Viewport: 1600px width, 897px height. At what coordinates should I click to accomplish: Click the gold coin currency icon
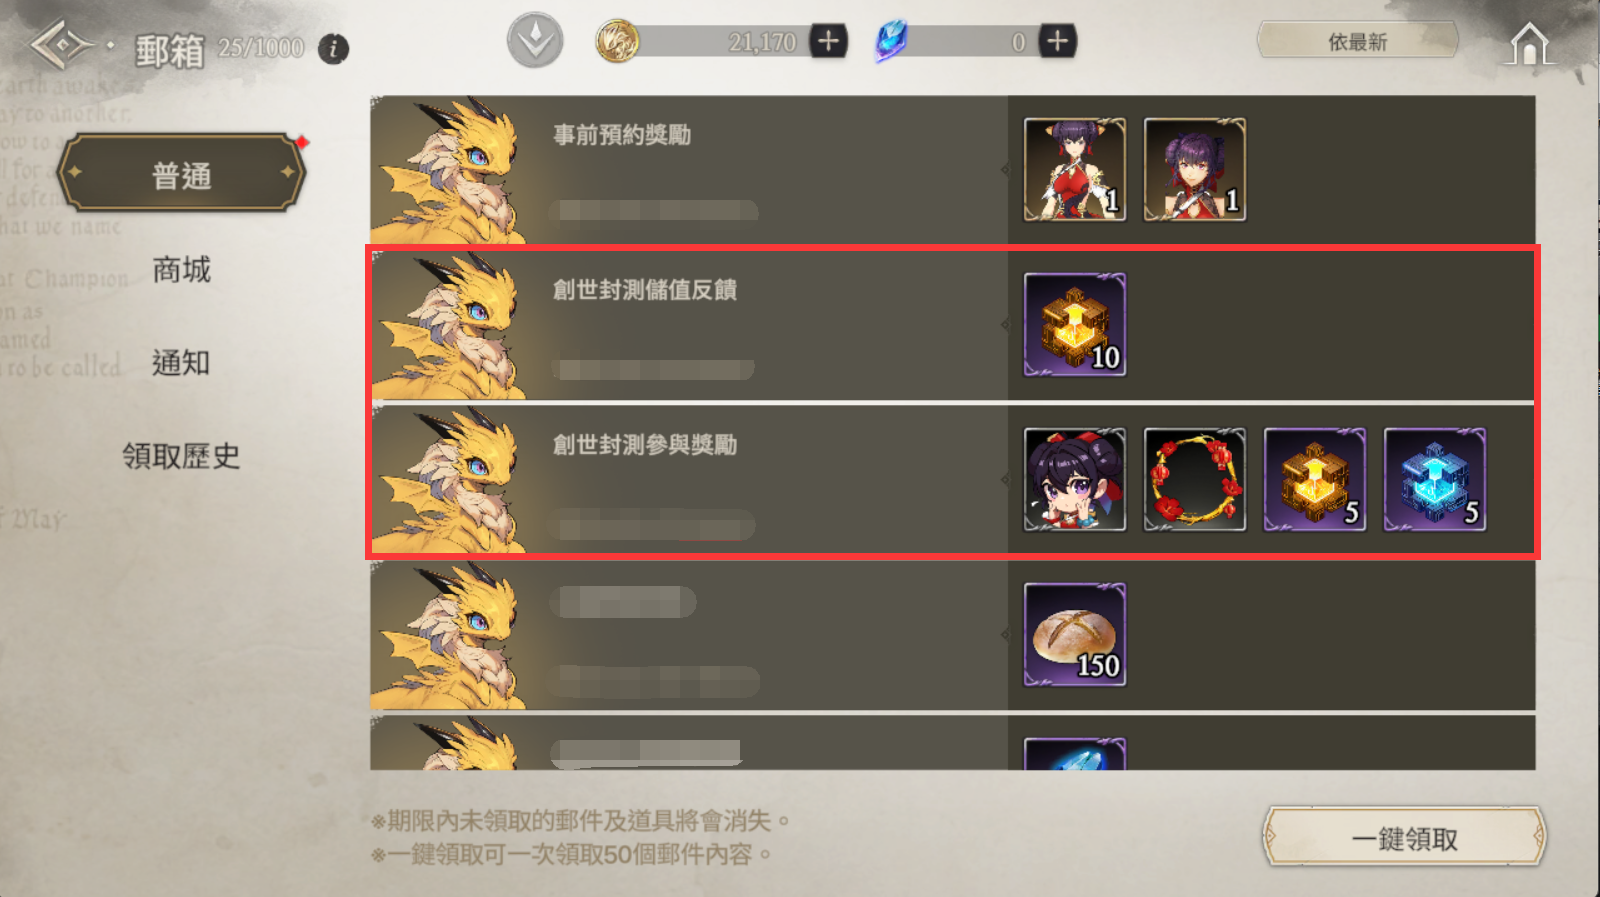coord(617,42)
